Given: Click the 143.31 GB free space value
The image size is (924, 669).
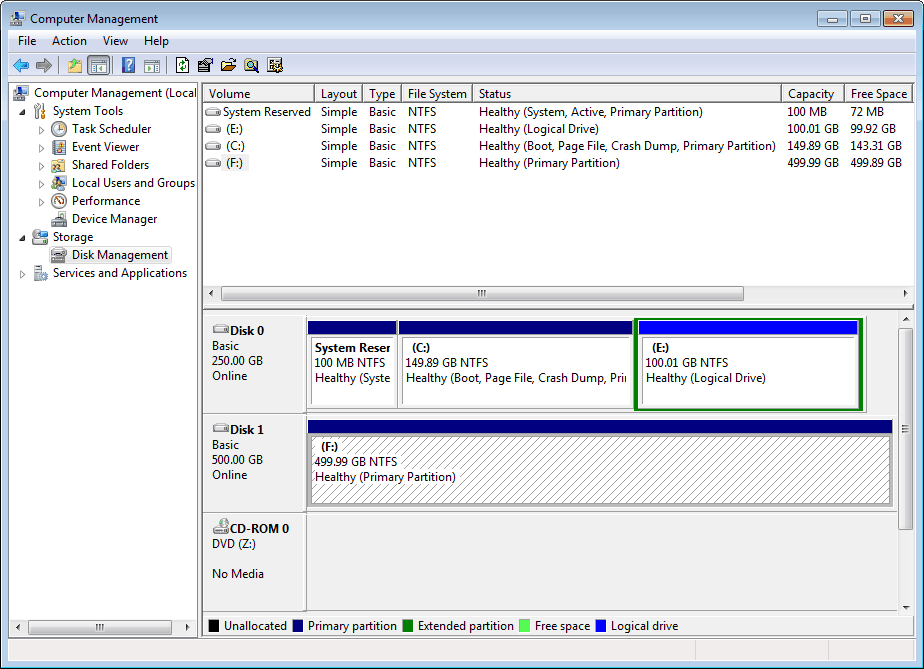Looking at the screenshot, I should 876,146.
